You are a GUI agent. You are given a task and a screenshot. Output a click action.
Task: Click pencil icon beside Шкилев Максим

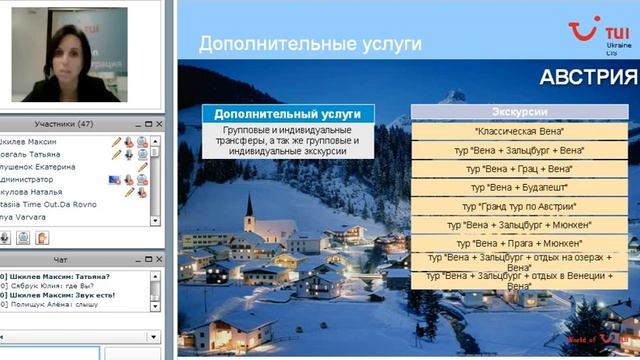coord(116,142)
